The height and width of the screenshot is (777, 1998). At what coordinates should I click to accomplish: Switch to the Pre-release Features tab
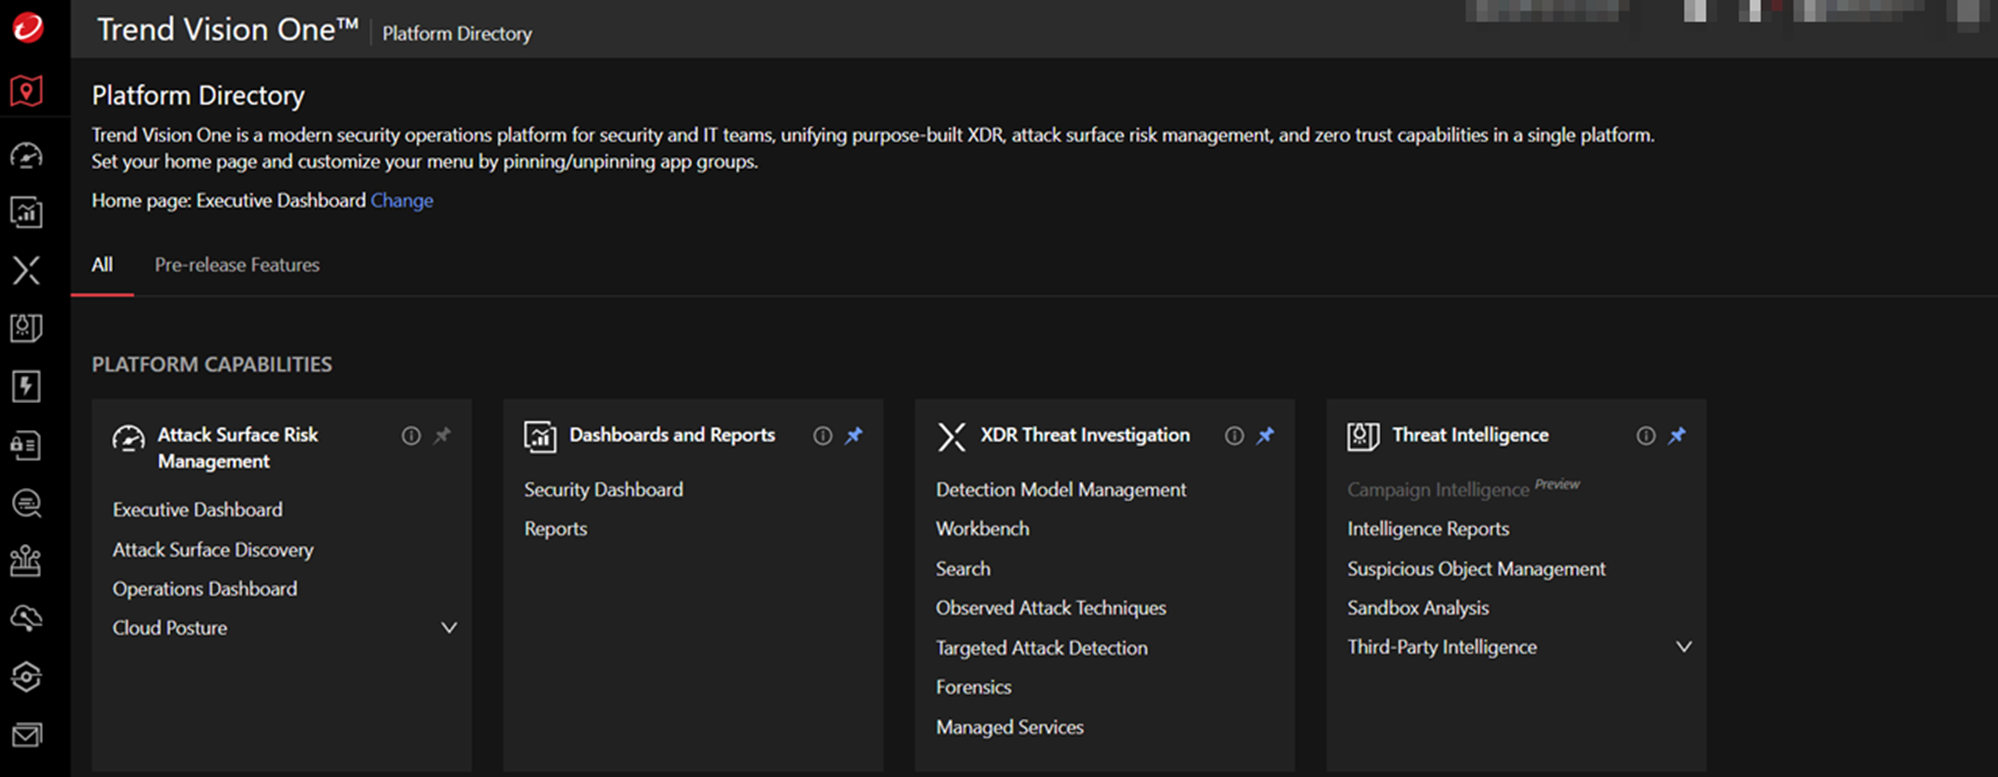coord(237,265)
